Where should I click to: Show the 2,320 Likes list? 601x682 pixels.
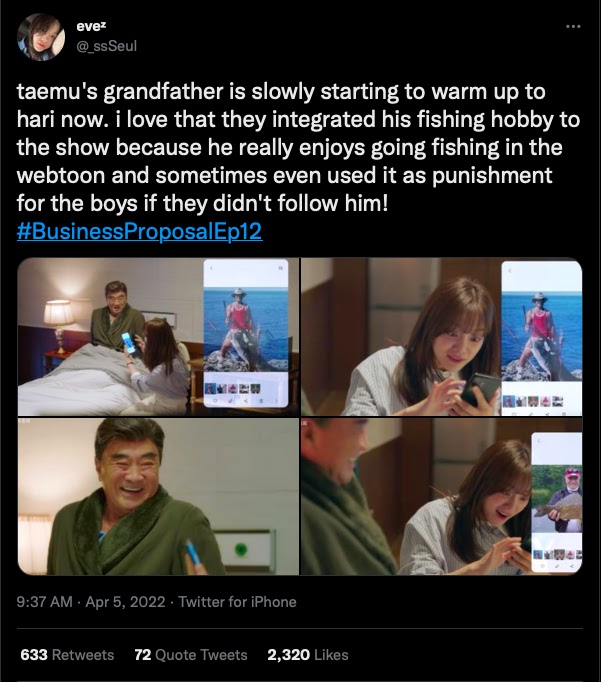pyautogui.click(x=308, y=655)
